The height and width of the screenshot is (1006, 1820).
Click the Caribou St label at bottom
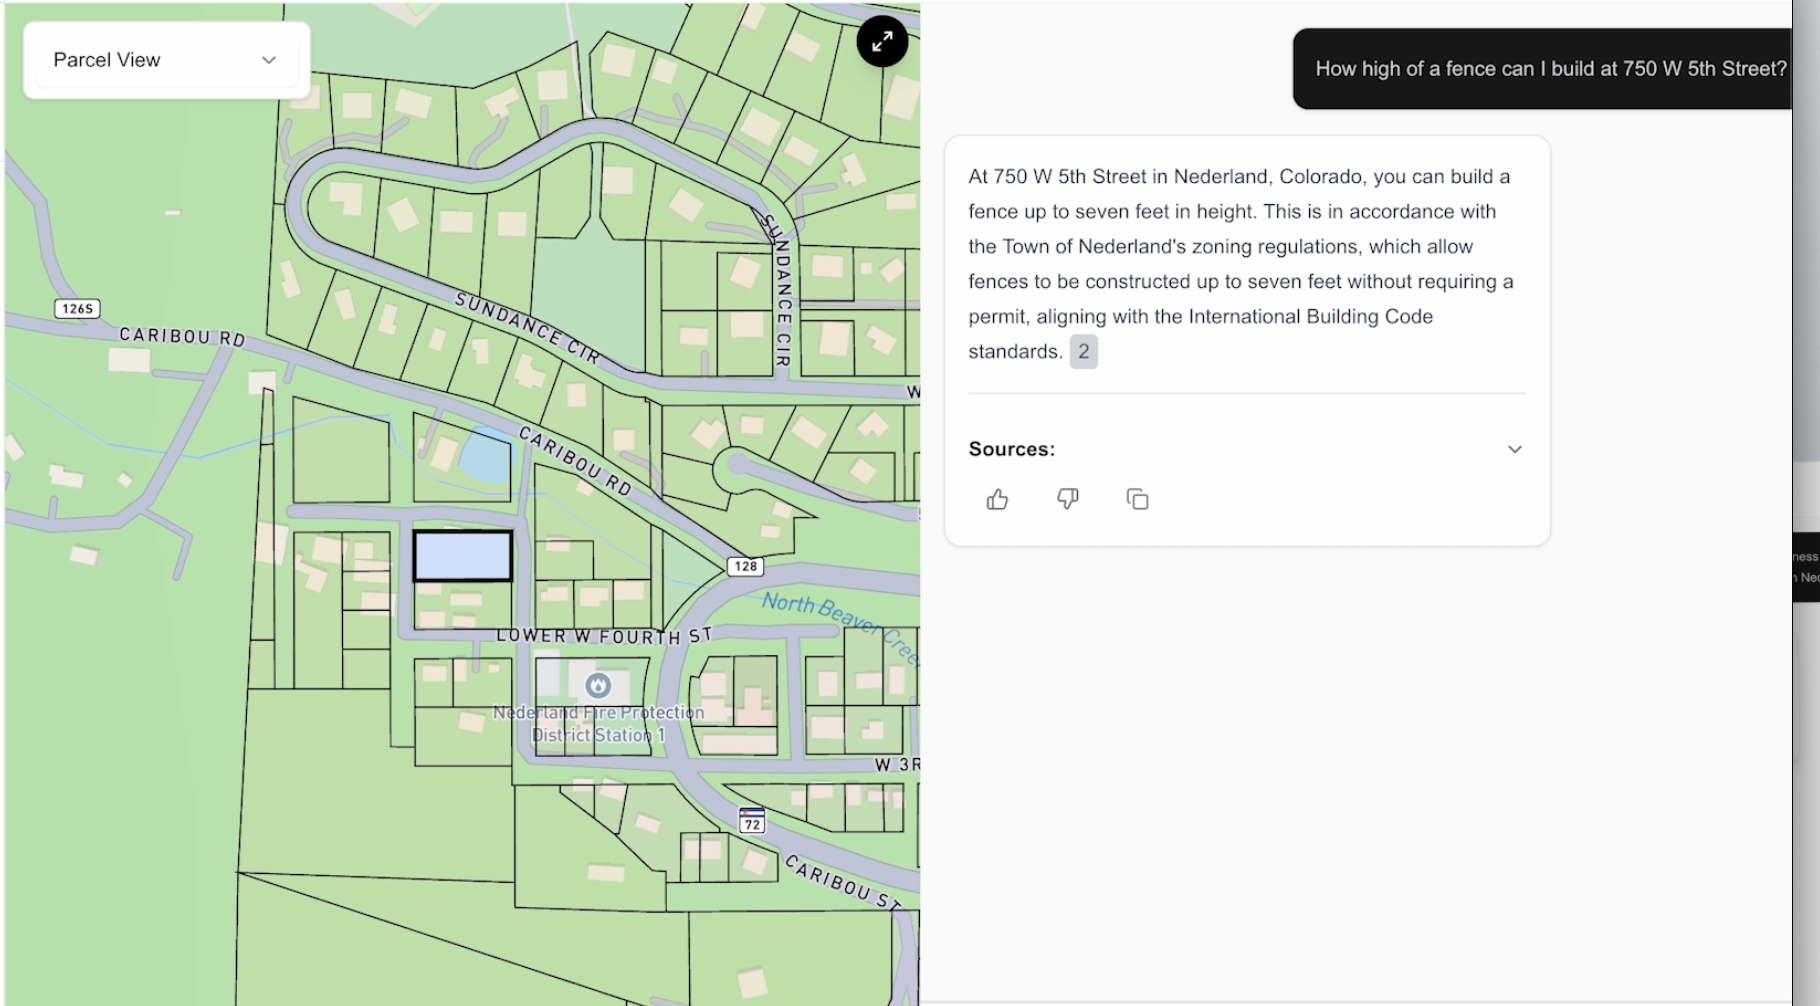click(x=842, y=881)
